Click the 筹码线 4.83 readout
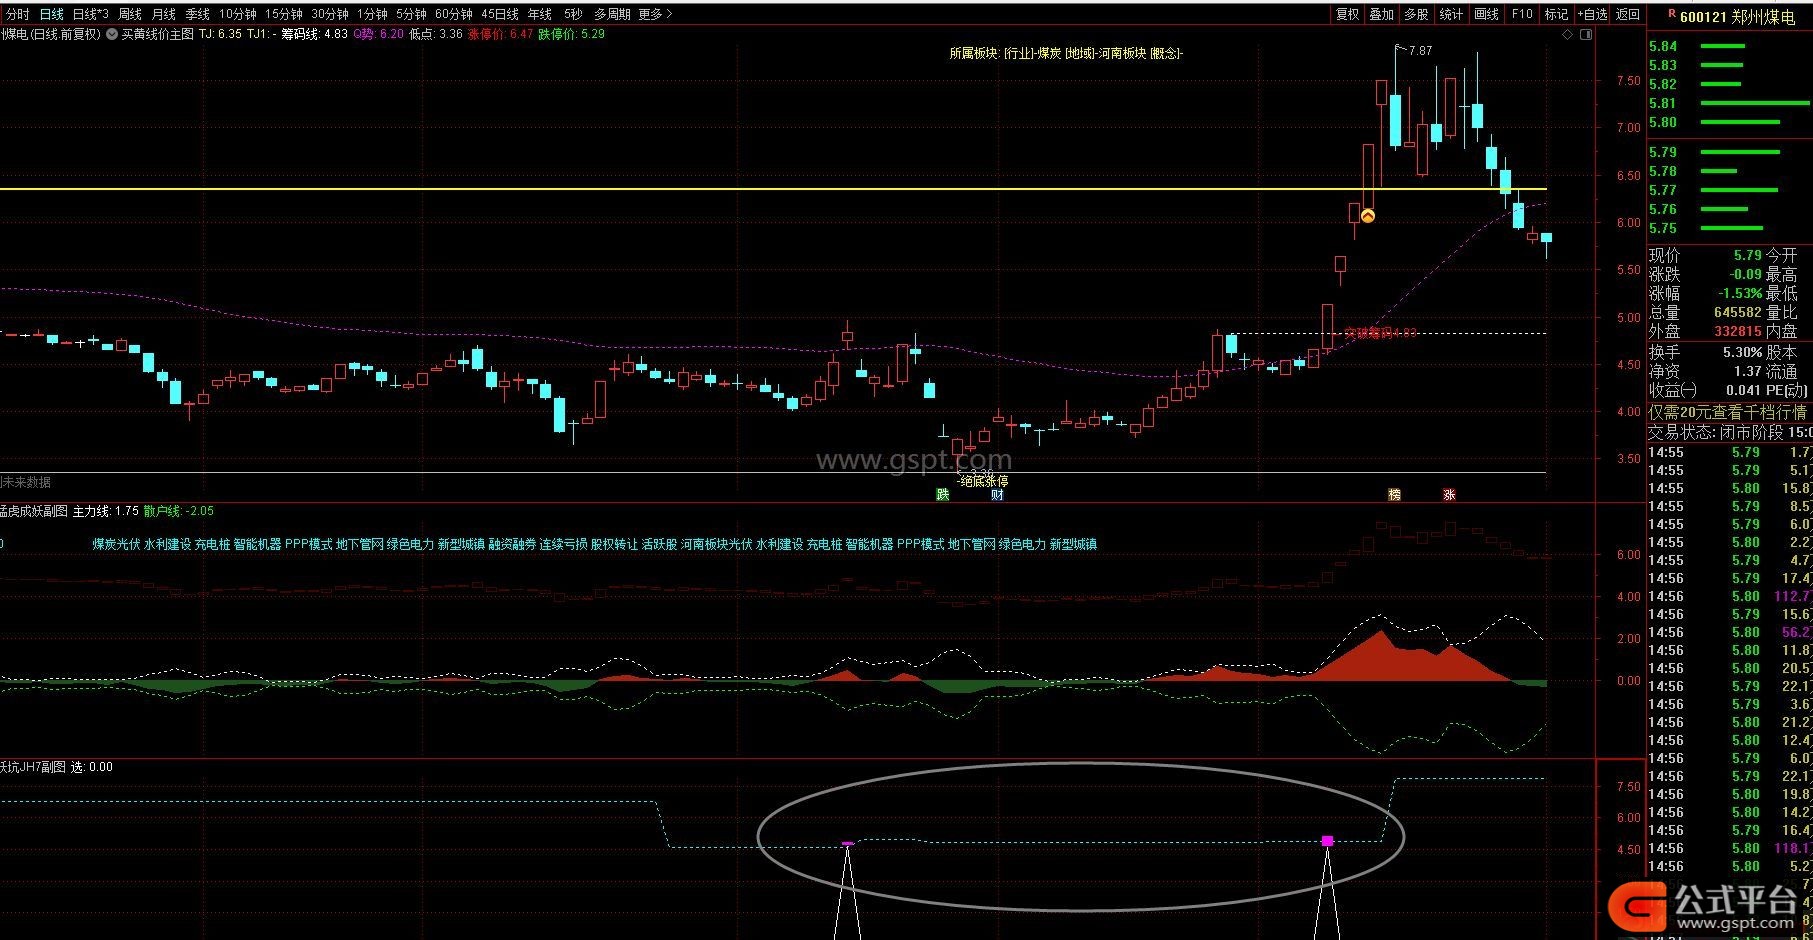 click(x=314, y=34)
